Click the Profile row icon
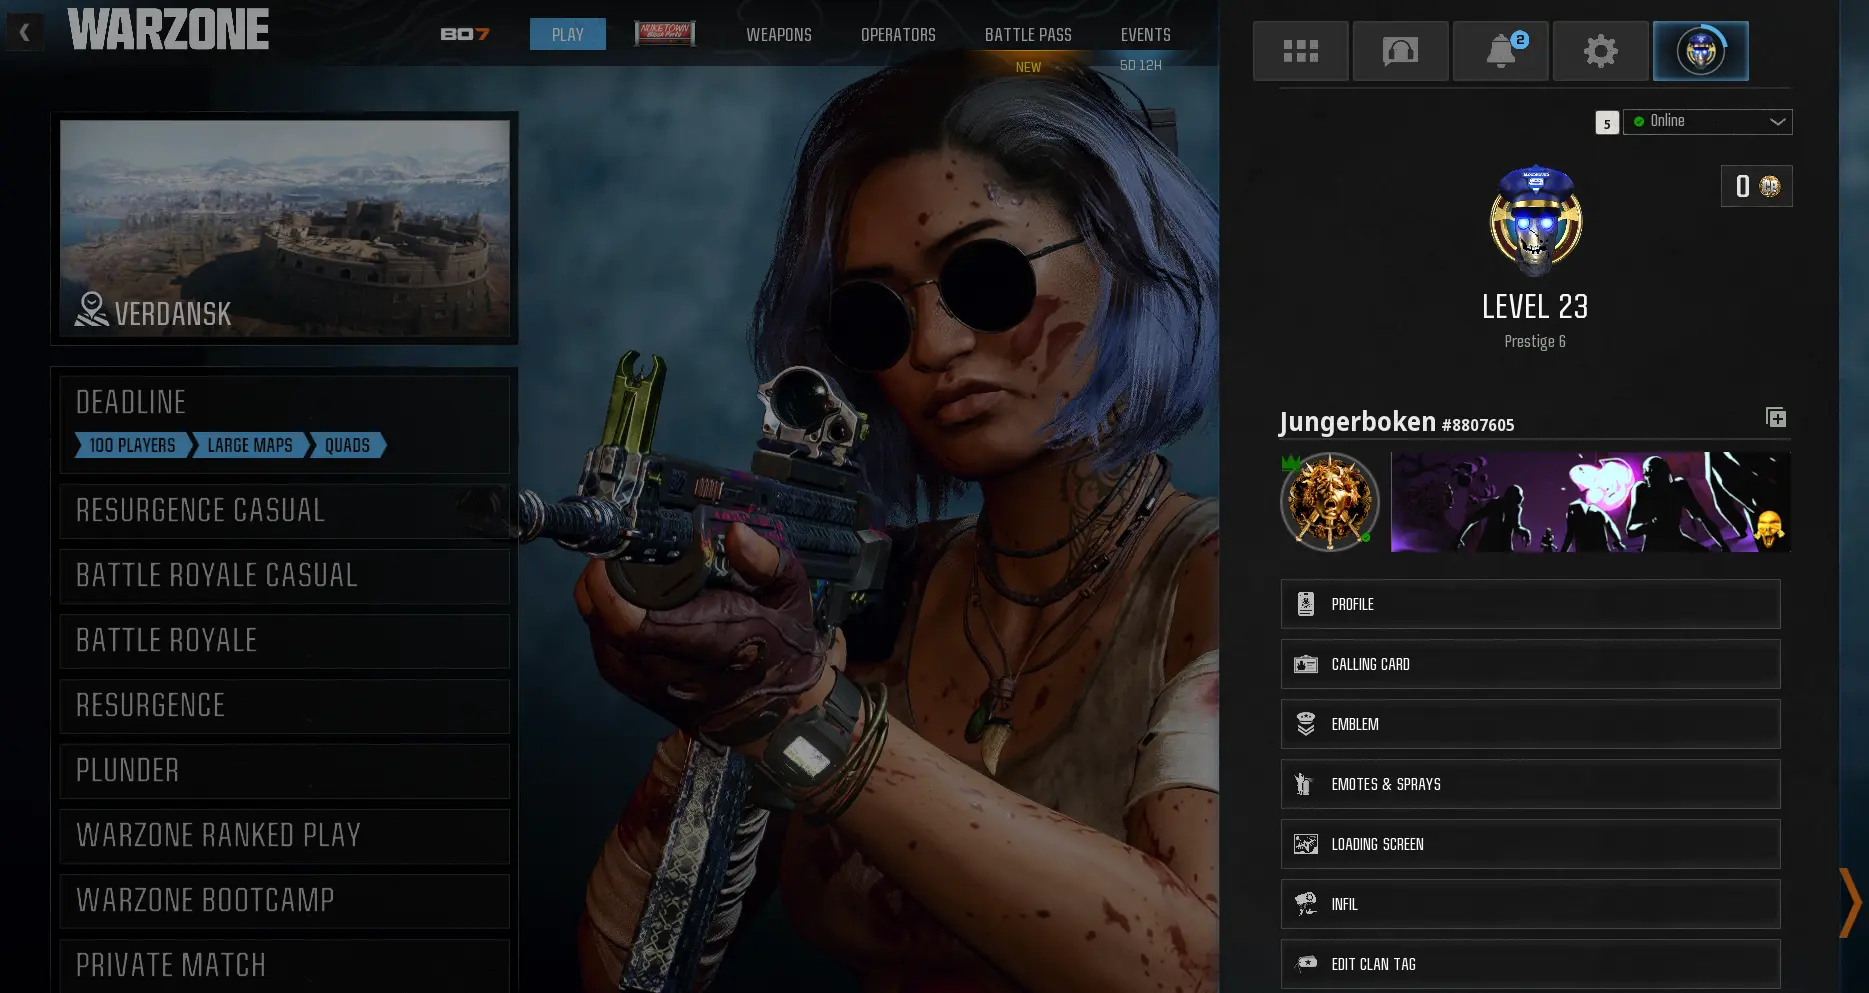Screen dimensions: 1869x993 point(1305,604)
